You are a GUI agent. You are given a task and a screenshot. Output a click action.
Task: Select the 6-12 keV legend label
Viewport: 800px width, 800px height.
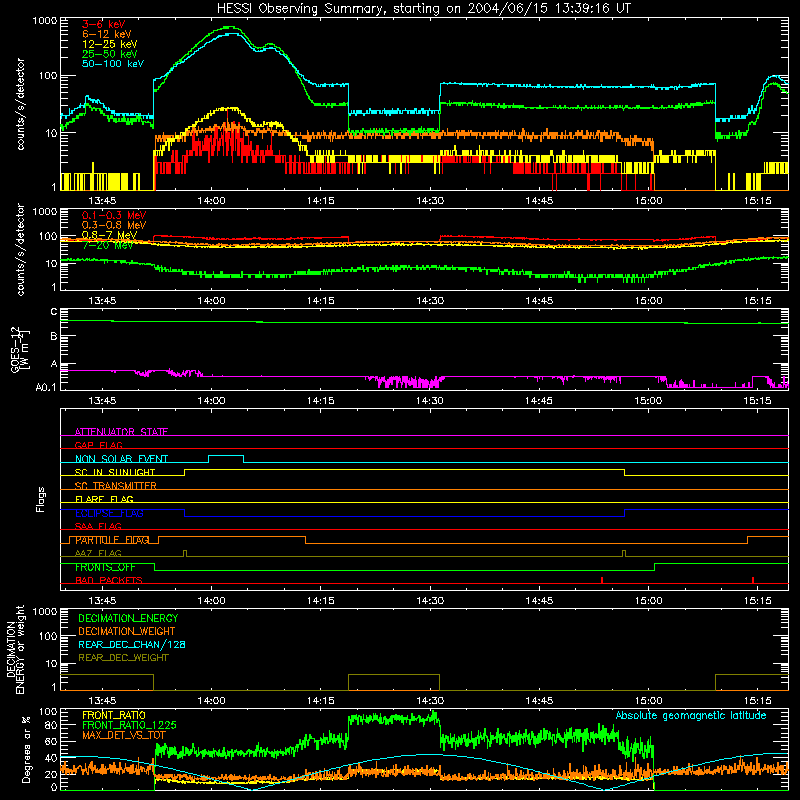(107, 34)
